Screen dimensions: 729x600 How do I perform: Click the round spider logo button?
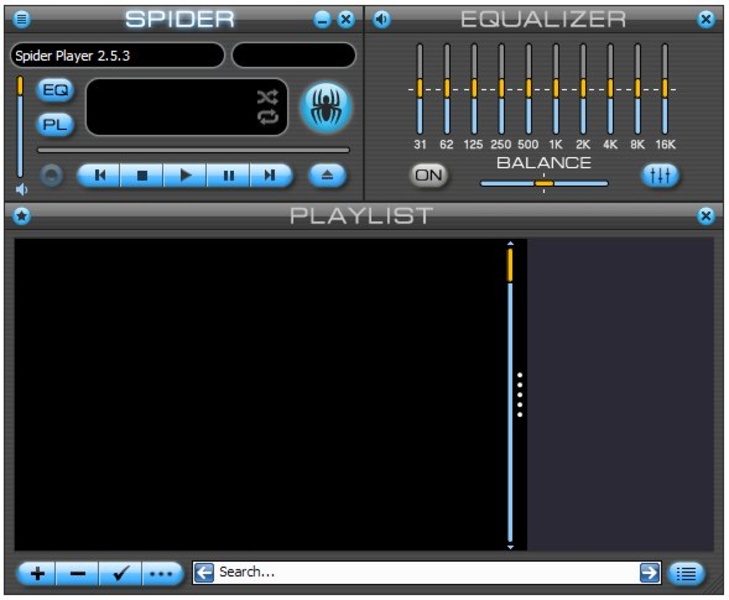pyautogui.click(x=326, y=107)
